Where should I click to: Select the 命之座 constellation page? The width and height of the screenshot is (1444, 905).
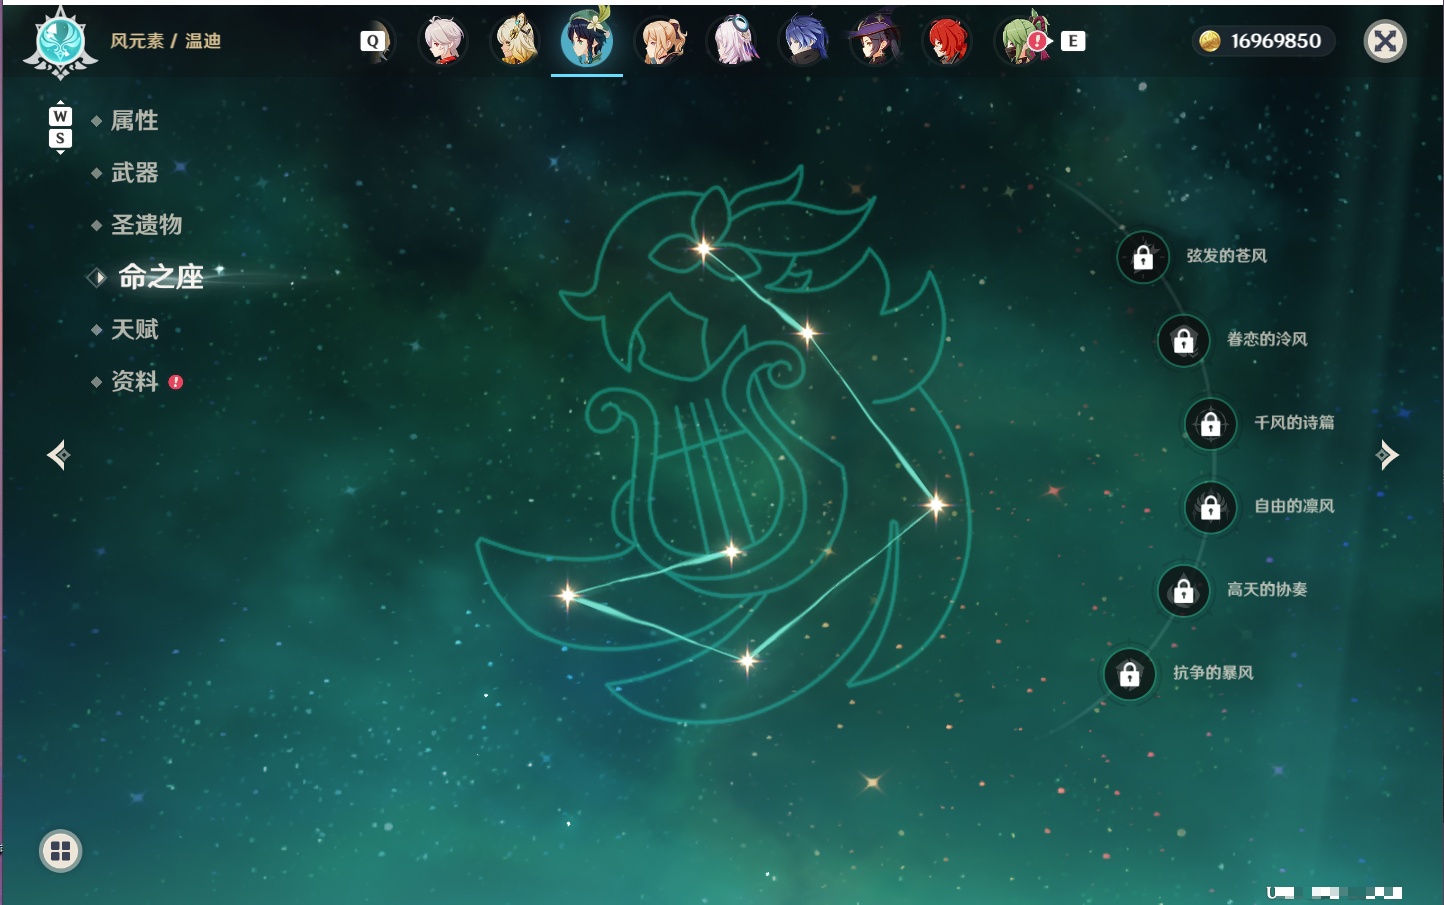(160, 277)
